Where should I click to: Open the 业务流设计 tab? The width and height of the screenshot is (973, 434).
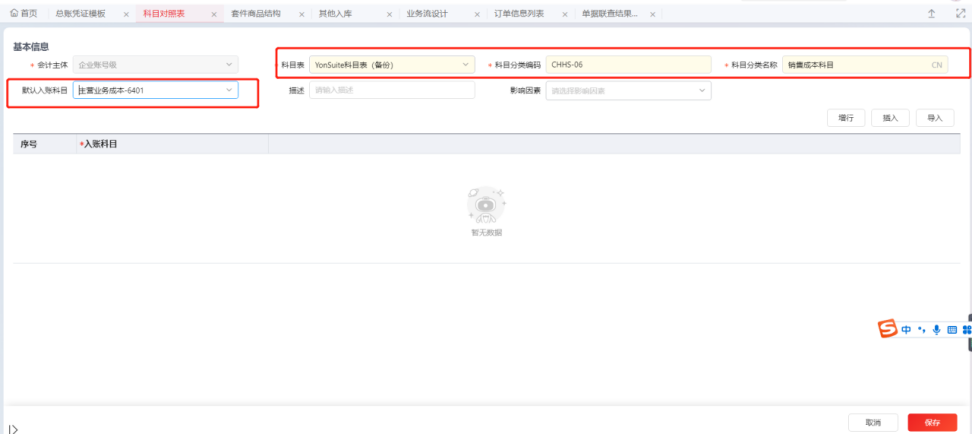[x=427, y=14]
